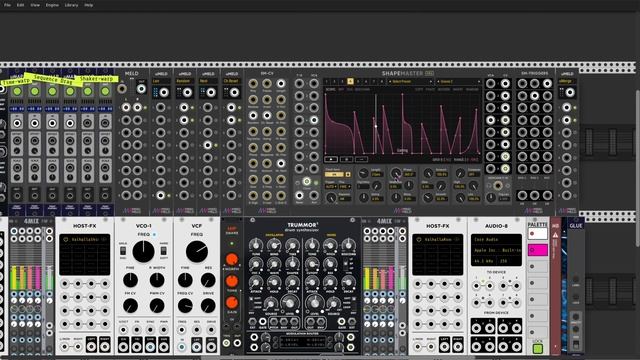Click Trummor oscillator BEND knob
640x360 pixels.
click(x=274, y=245)
